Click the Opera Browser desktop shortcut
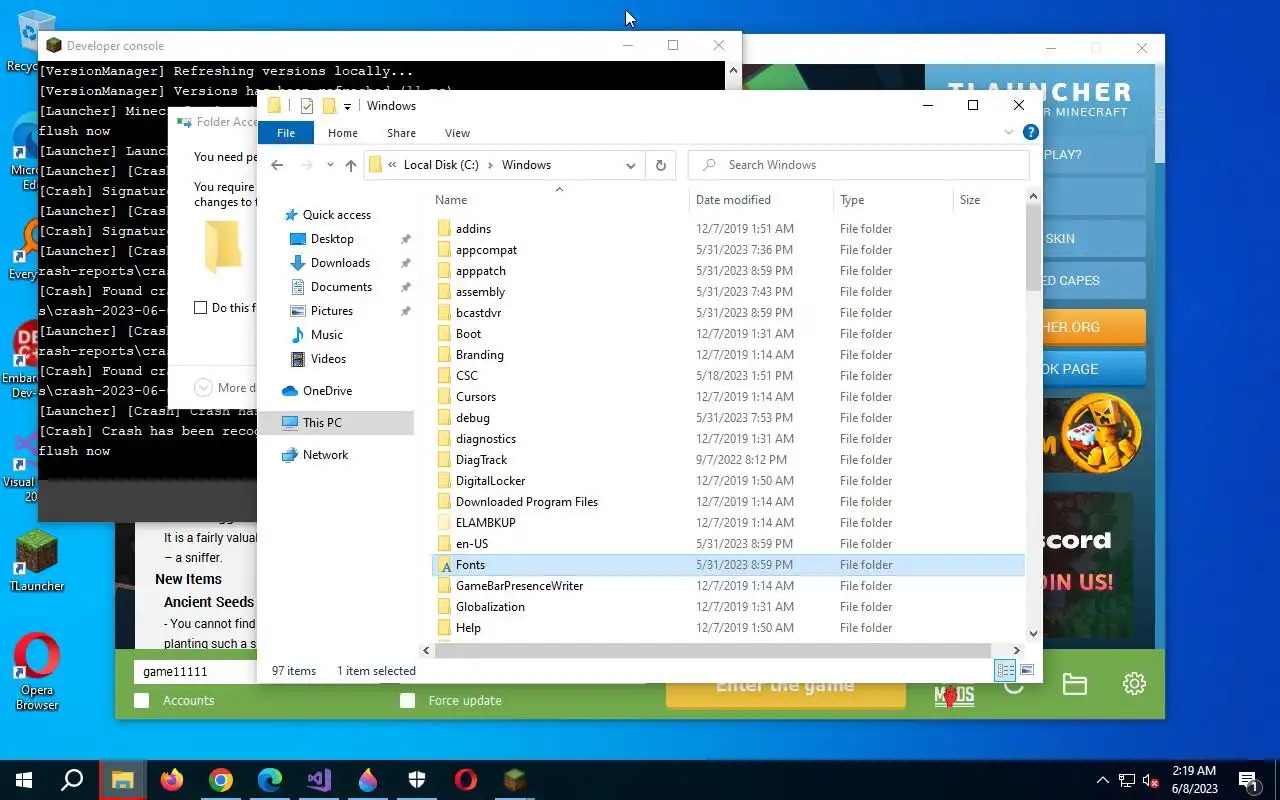 pyautogui.click(x=36, y=674)
